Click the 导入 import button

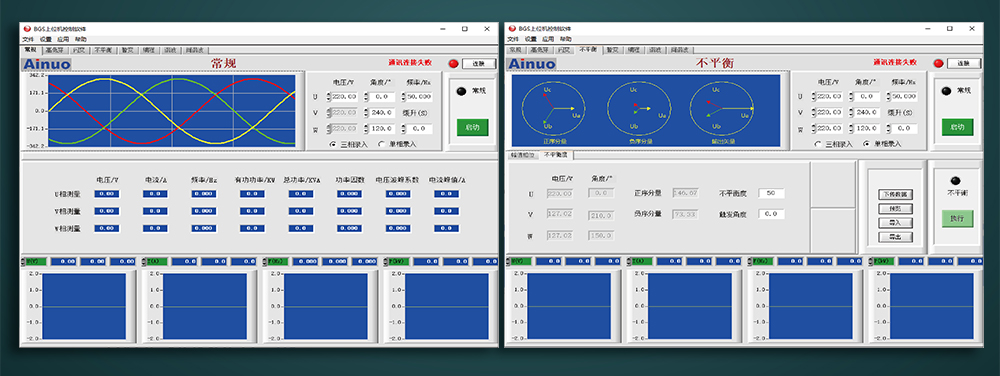click(895, 222)
